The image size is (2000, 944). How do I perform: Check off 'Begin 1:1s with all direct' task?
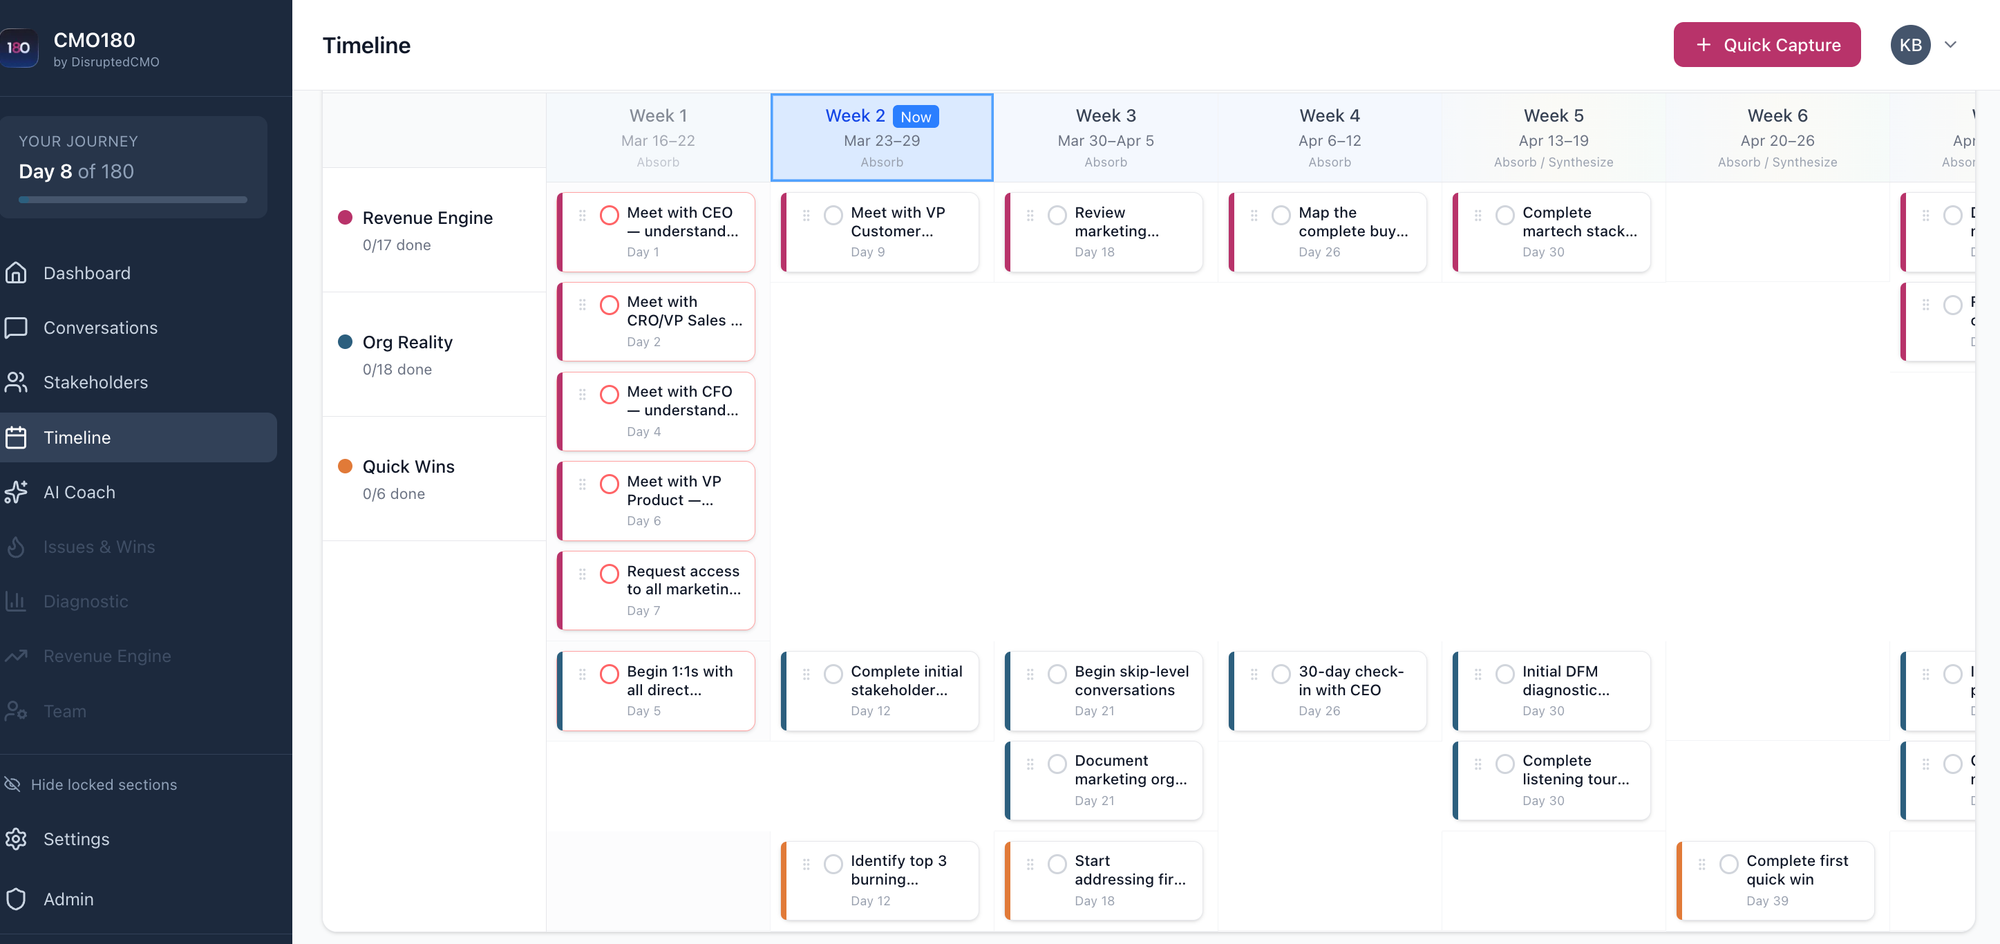pyautogui.click(x=609, y=674)
